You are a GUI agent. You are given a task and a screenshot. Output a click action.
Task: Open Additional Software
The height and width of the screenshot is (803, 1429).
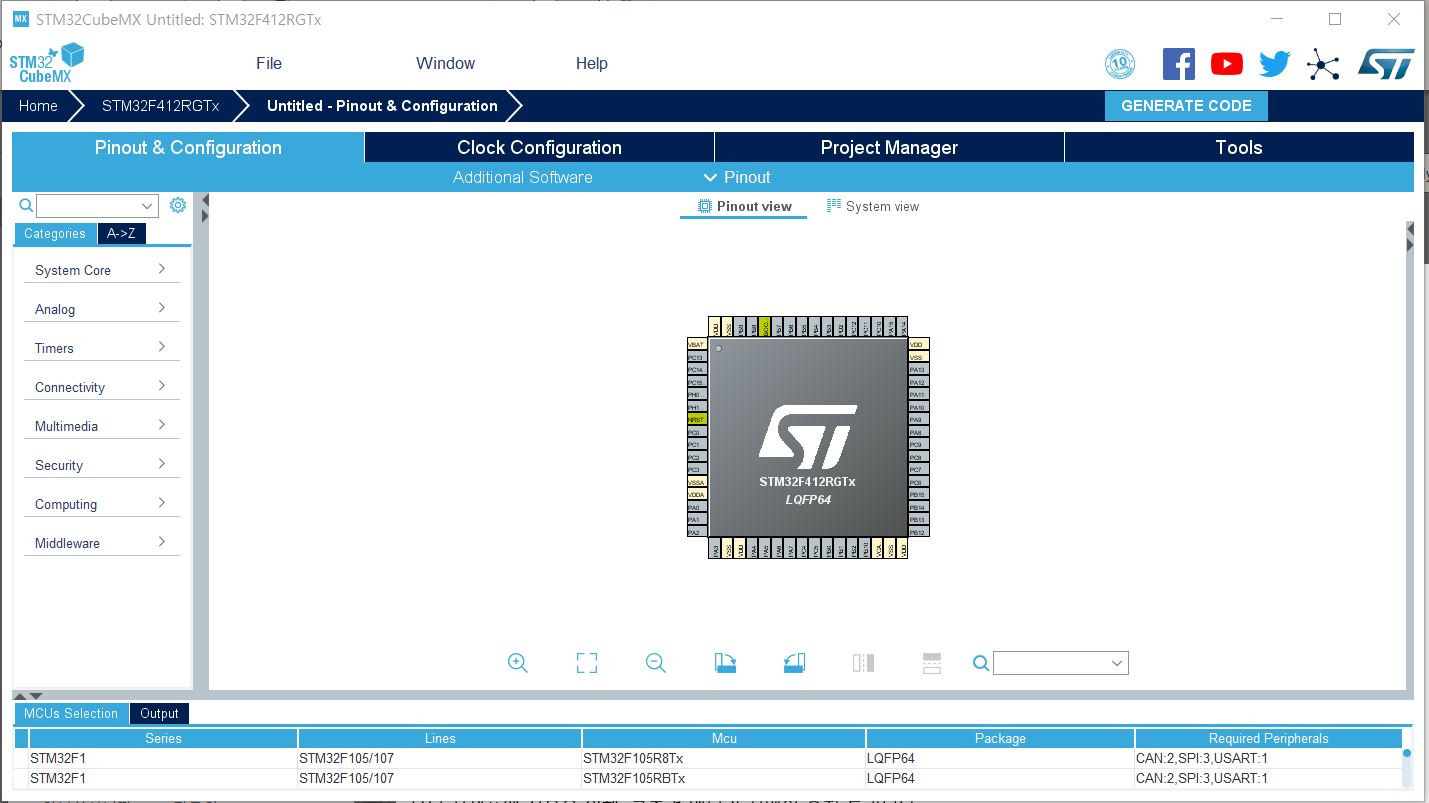(x=522, y=177)
